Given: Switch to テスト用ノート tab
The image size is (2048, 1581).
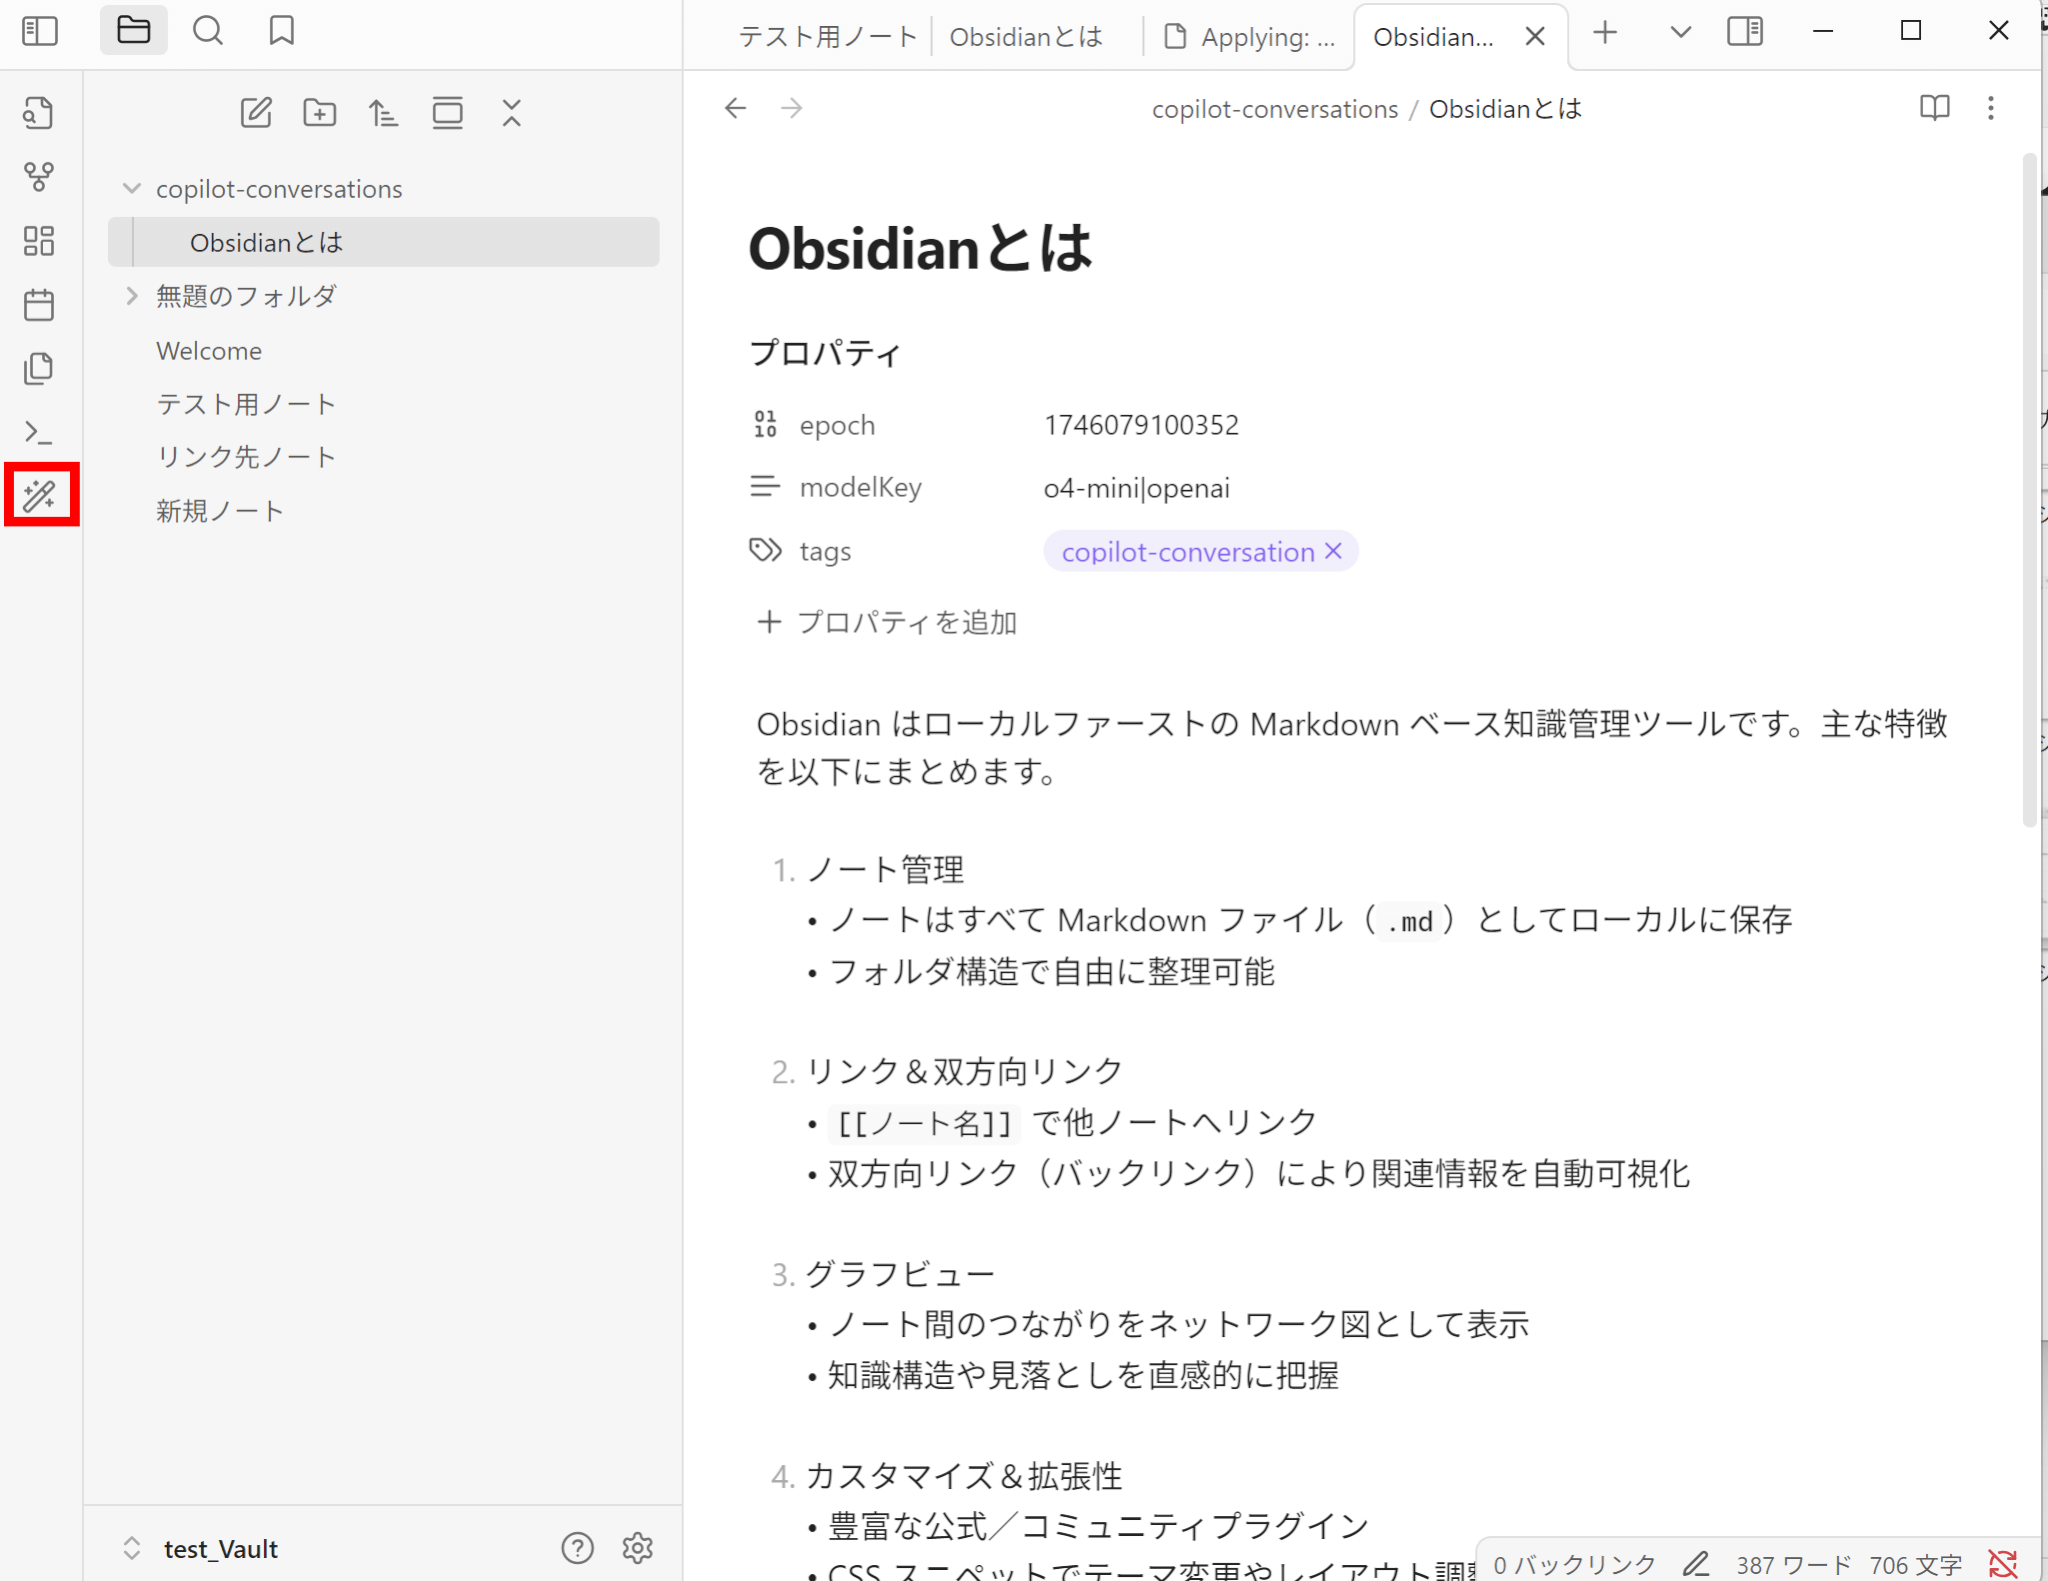Looking at the screenshot, I should (x=828, y=37).
